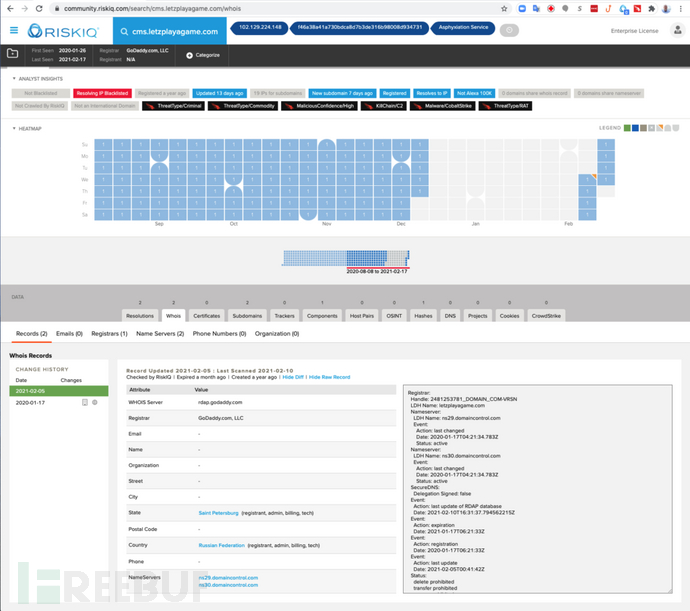Open ns30.domaincontrol.com link

tap(228, 585)
